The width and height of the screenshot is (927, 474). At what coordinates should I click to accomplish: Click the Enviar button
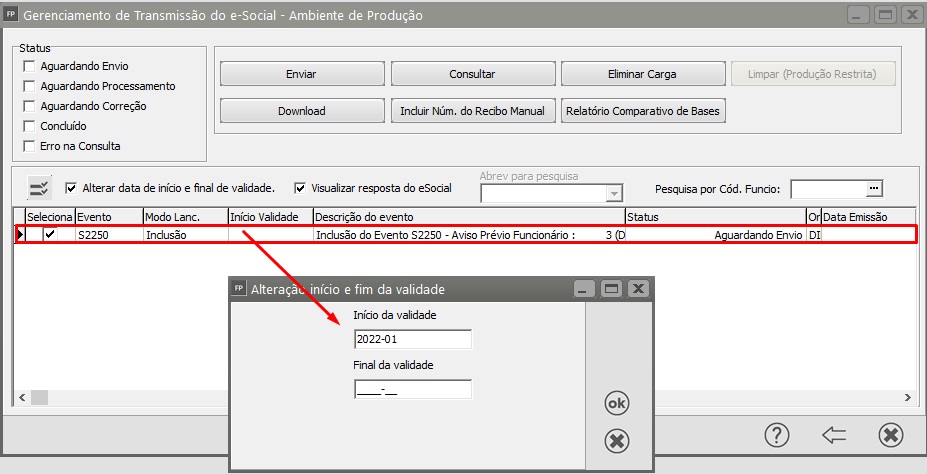[x=302, y=74]
